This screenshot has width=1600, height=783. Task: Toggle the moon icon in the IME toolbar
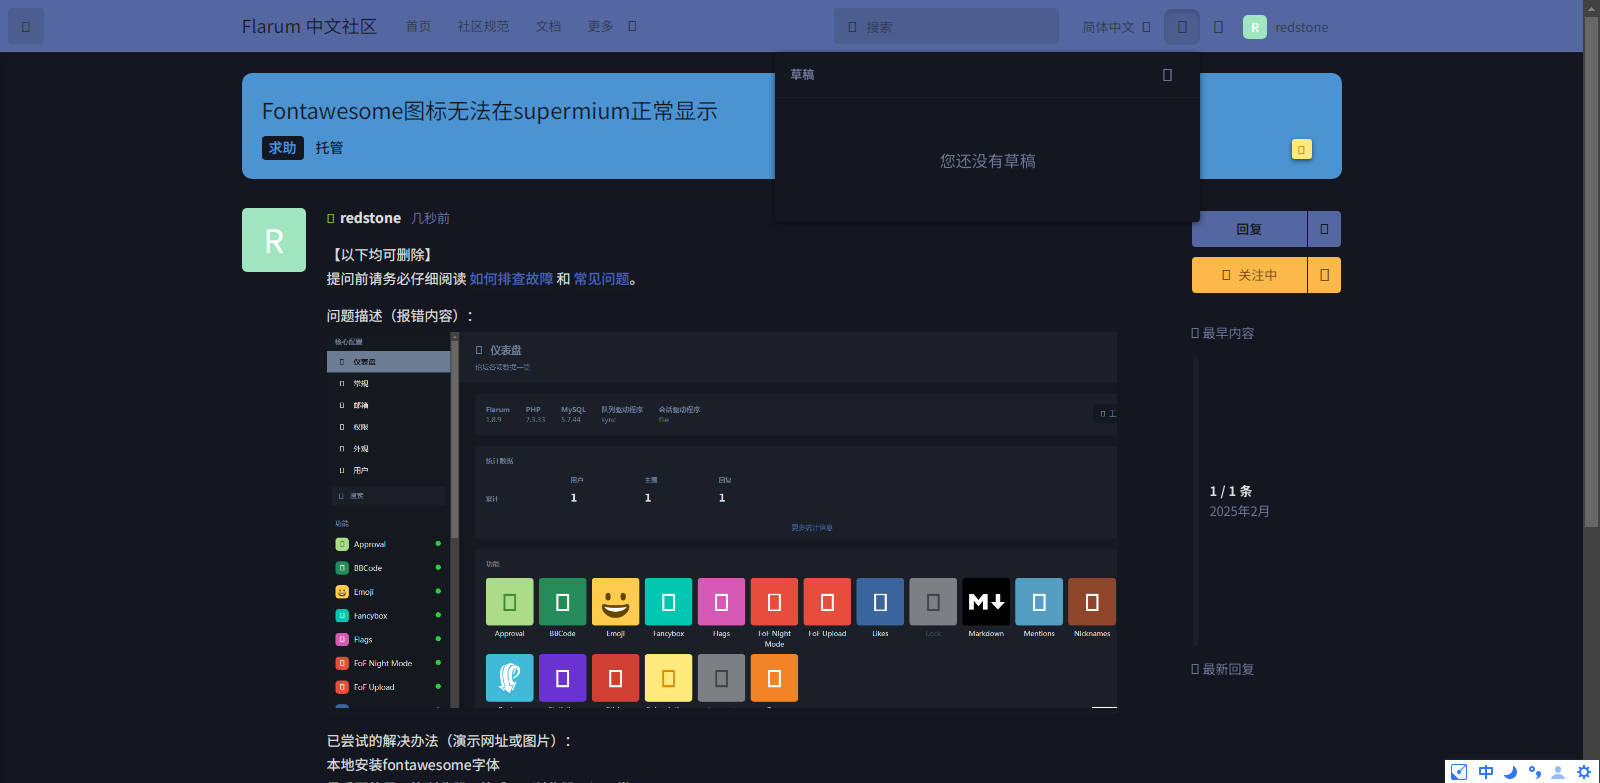point(1510,772)
